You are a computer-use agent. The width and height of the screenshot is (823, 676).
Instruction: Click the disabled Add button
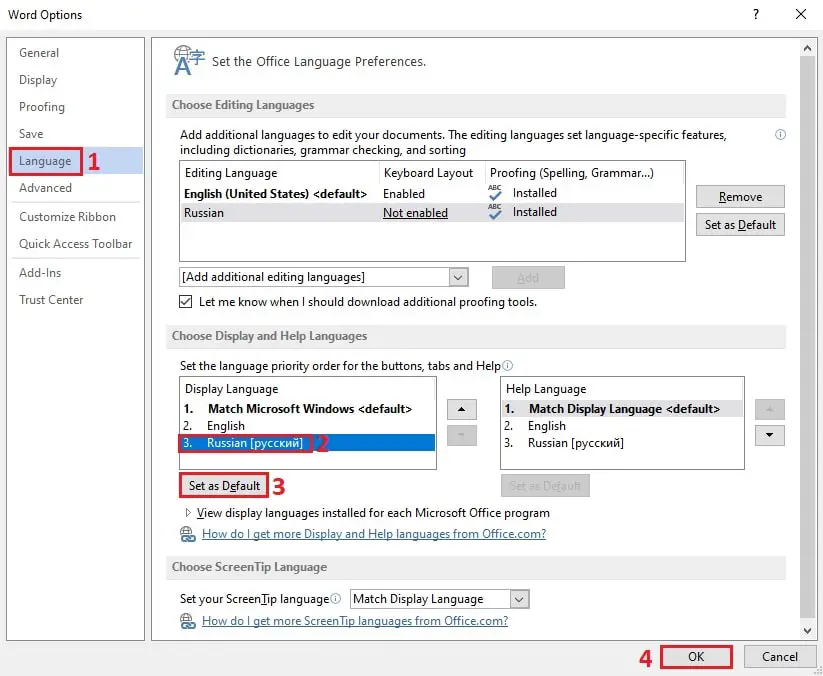pyautogui.click(x=528, y=278)
